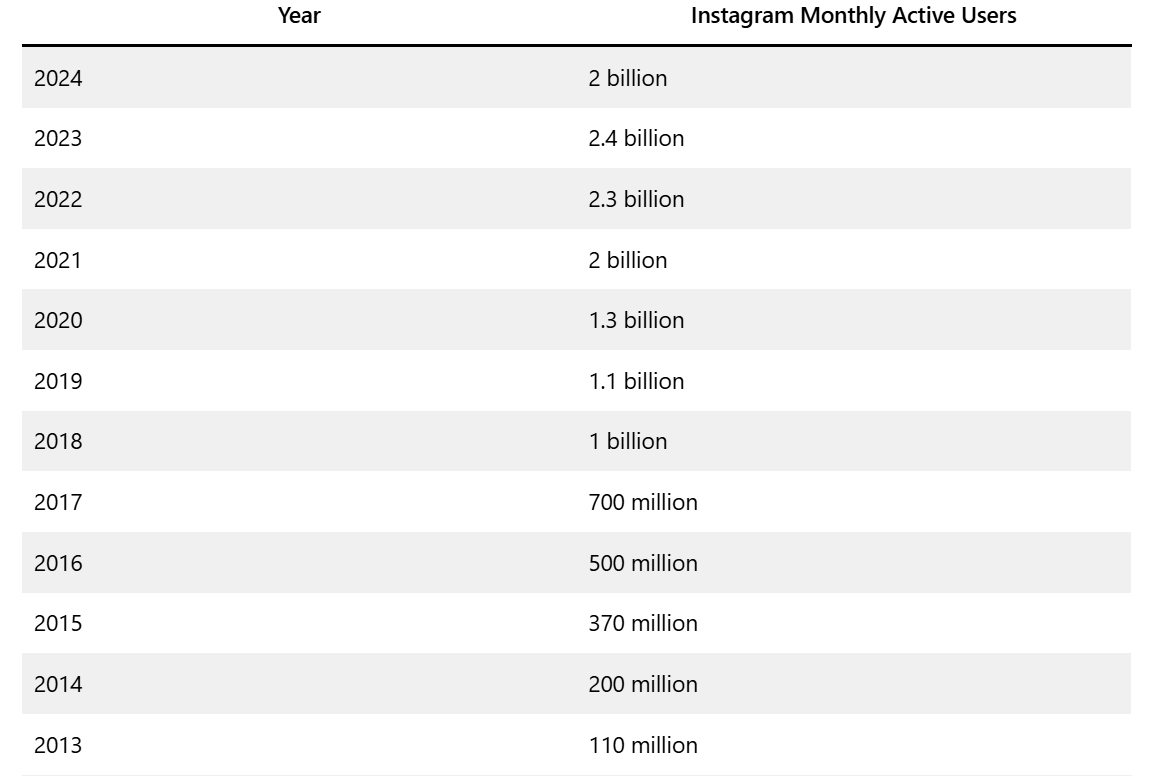Viewport: 1150px width, 776px height.
Task: Select the 700 million users cell
Action: coord(643,502)
